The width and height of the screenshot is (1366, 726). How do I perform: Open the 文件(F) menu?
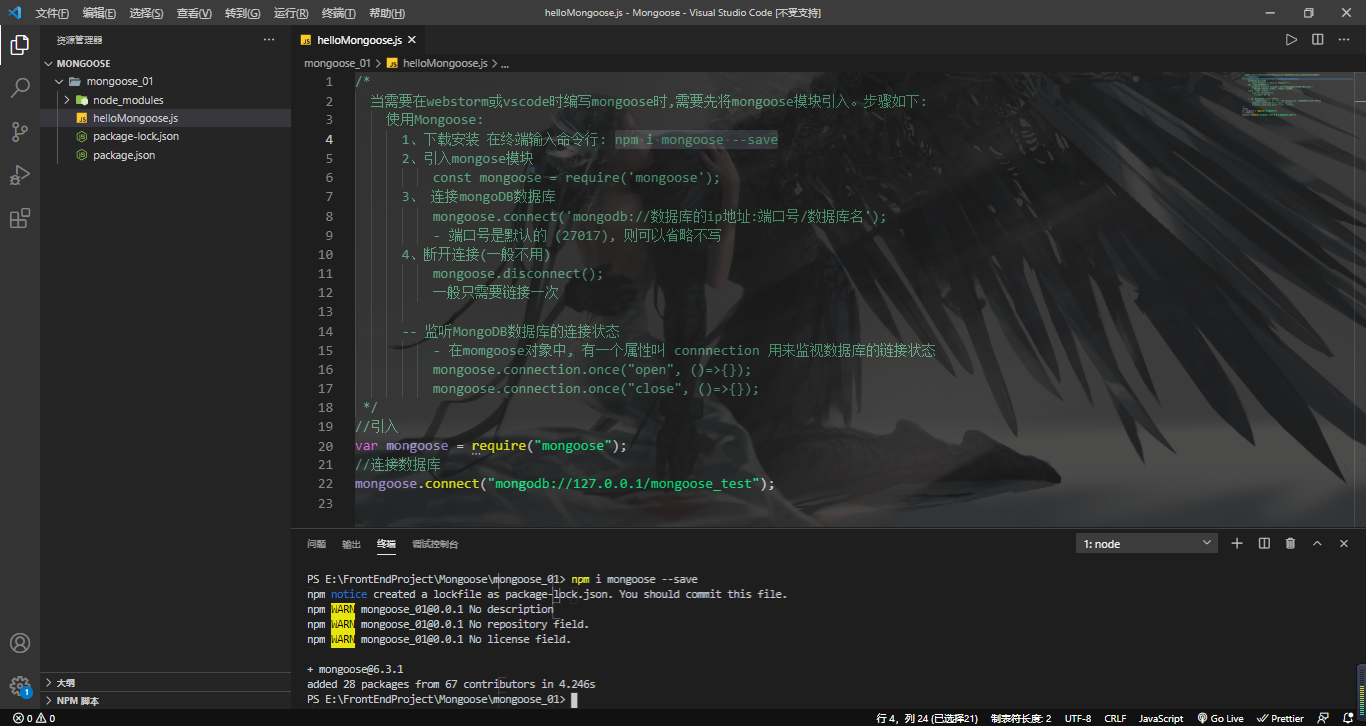click(52, 13)
